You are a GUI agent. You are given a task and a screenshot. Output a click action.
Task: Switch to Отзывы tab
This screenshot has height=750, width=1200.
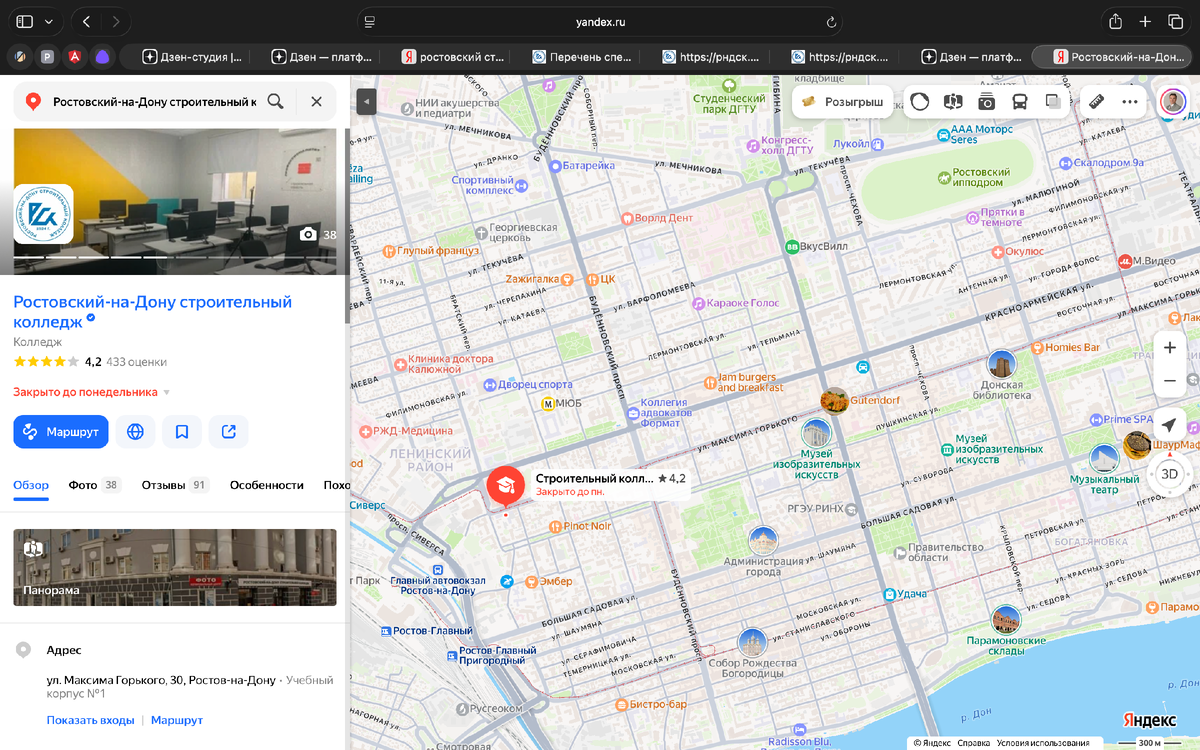175,485
